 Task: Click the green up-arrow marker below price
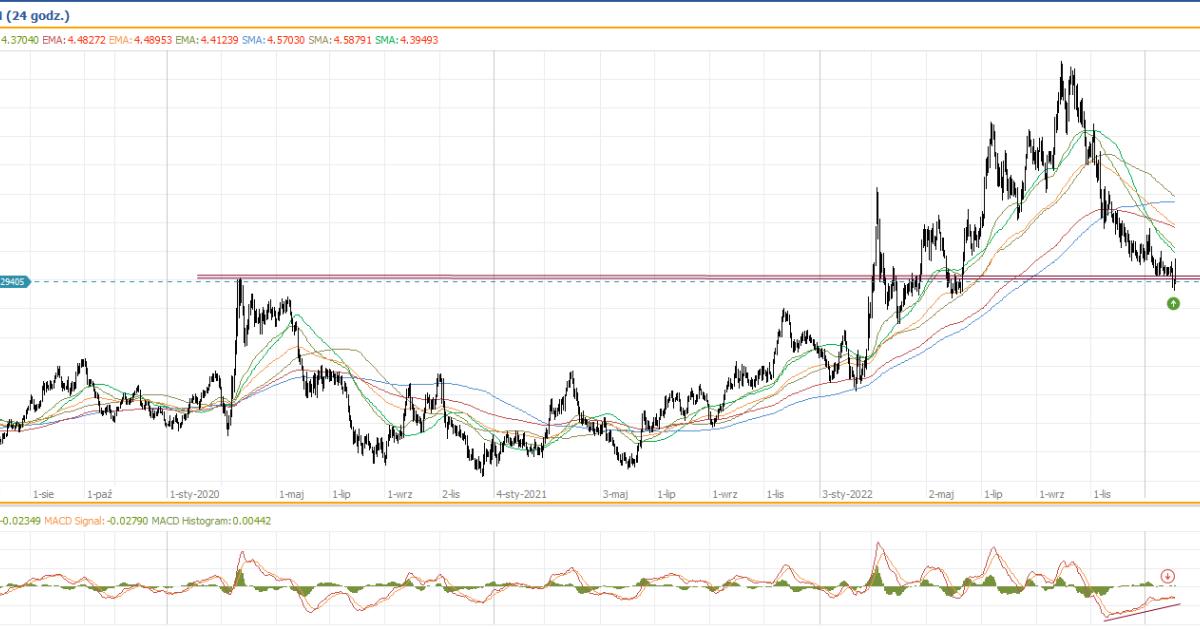click(x=1173, y=303)
